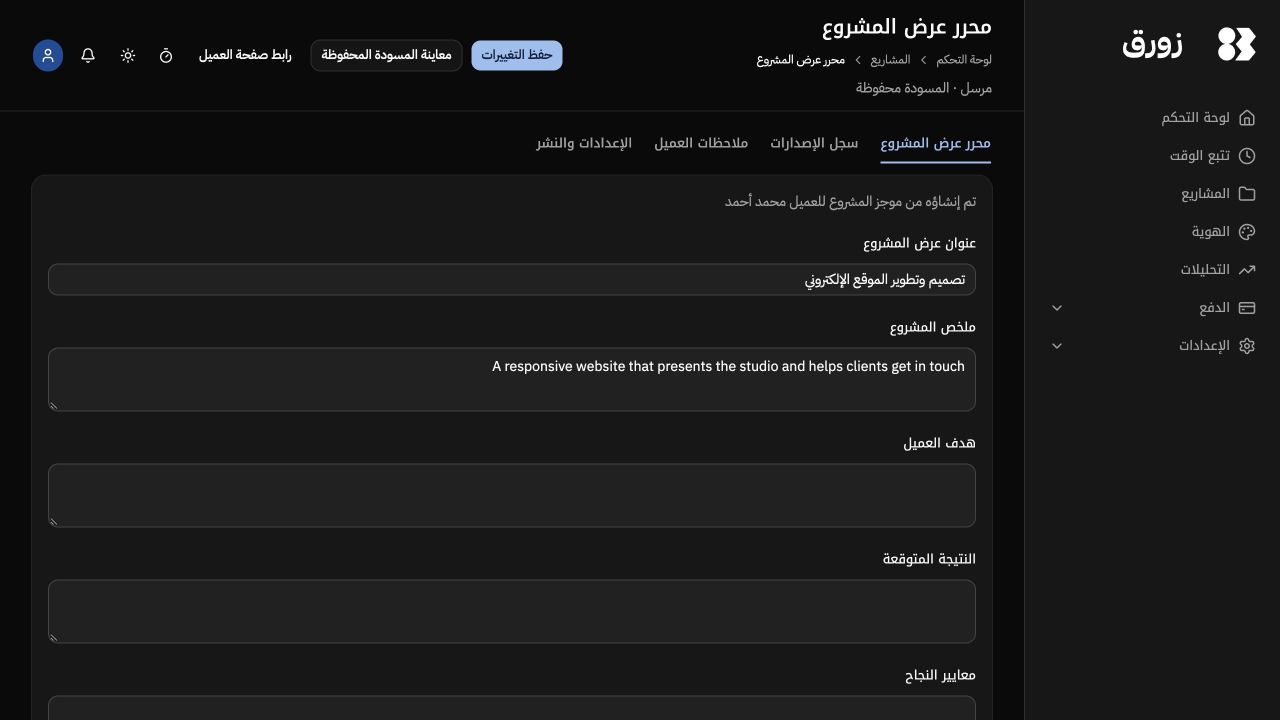Click the page heading محرر عرض المشروع
1280x720 pixels.
907,27
